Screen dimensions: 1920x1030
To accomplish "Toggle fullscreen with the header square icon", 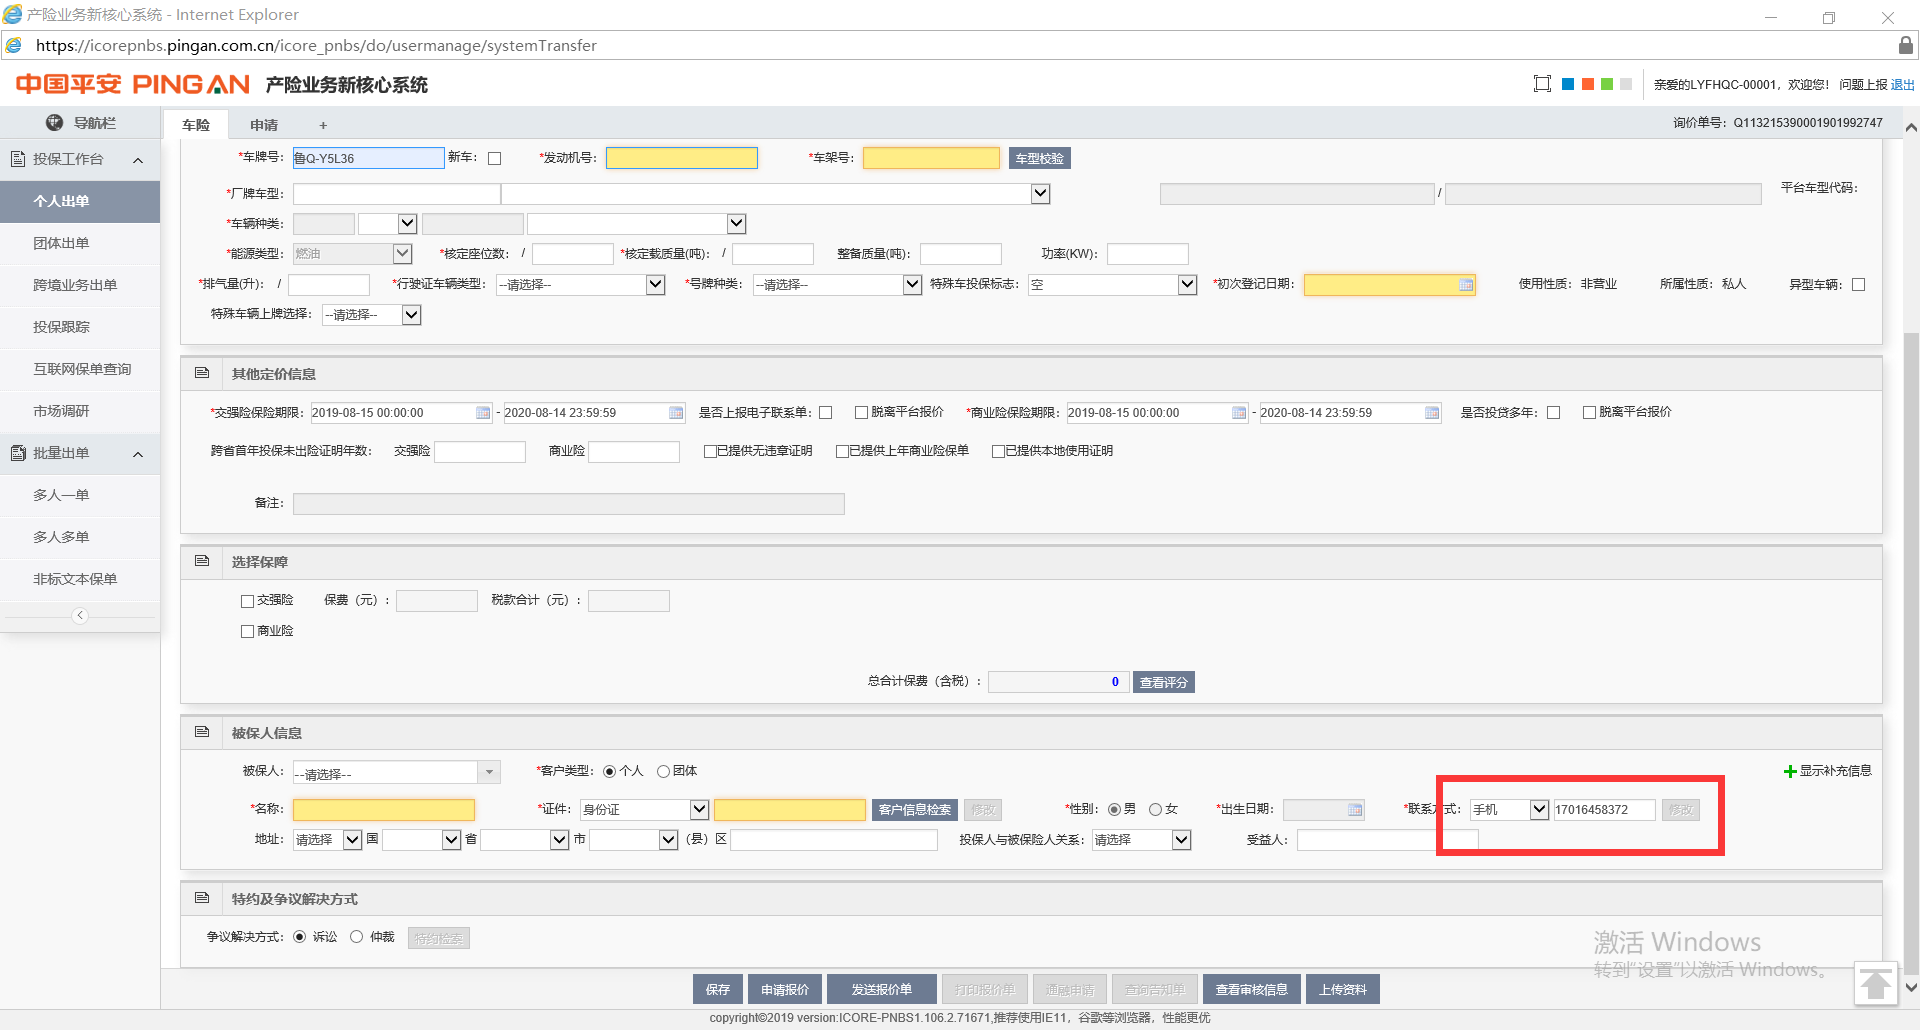I will pos(1542,84).
